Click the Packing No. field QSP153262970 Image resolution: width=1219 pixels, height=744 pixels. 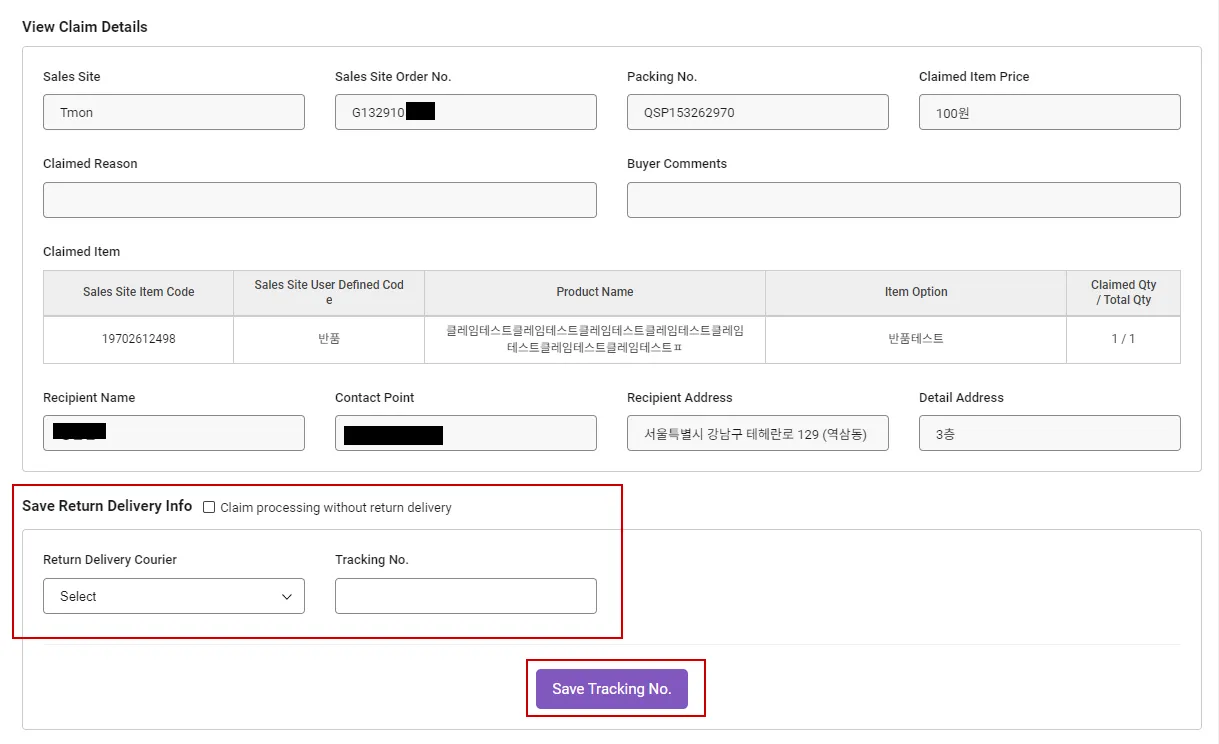coord(757,112)
